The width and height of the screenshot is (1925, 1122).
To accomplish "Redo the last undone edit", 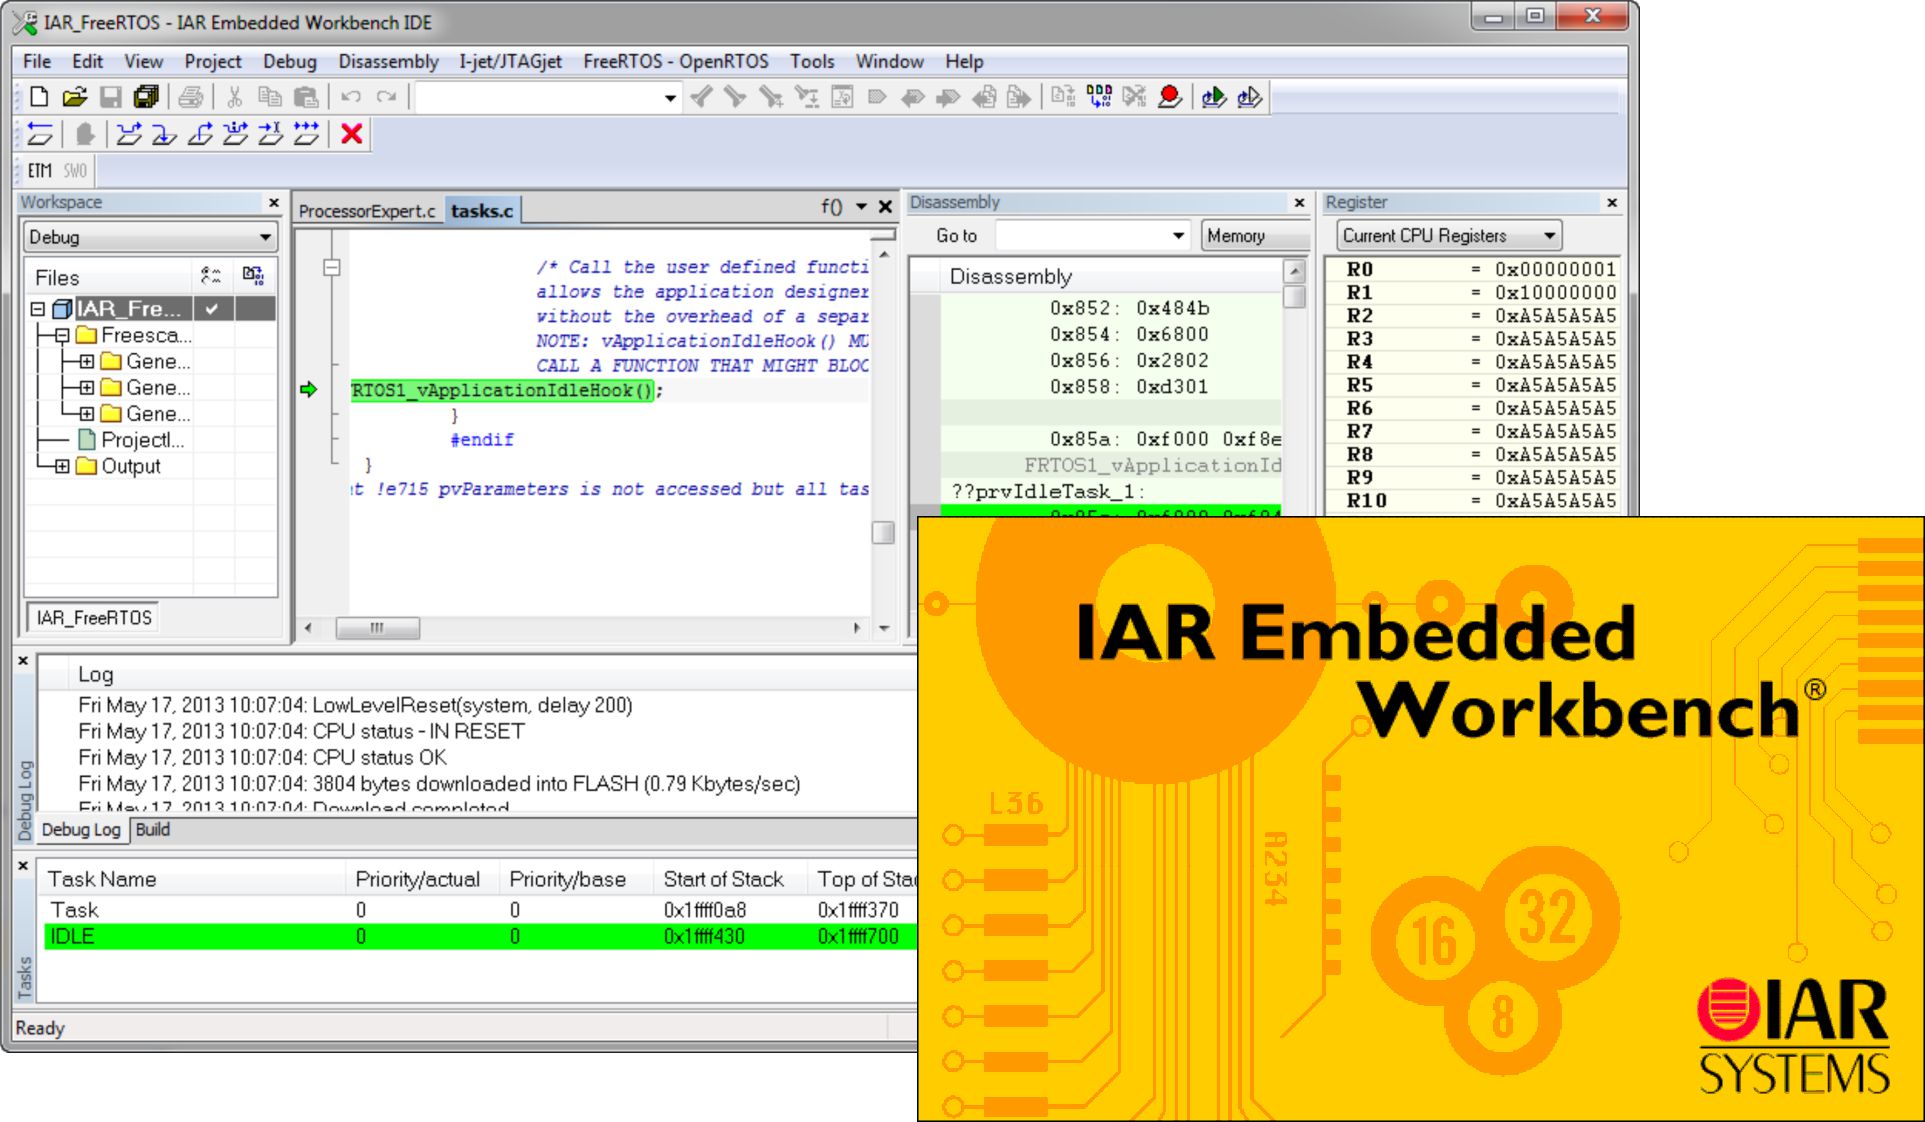I will click(386, 97).
